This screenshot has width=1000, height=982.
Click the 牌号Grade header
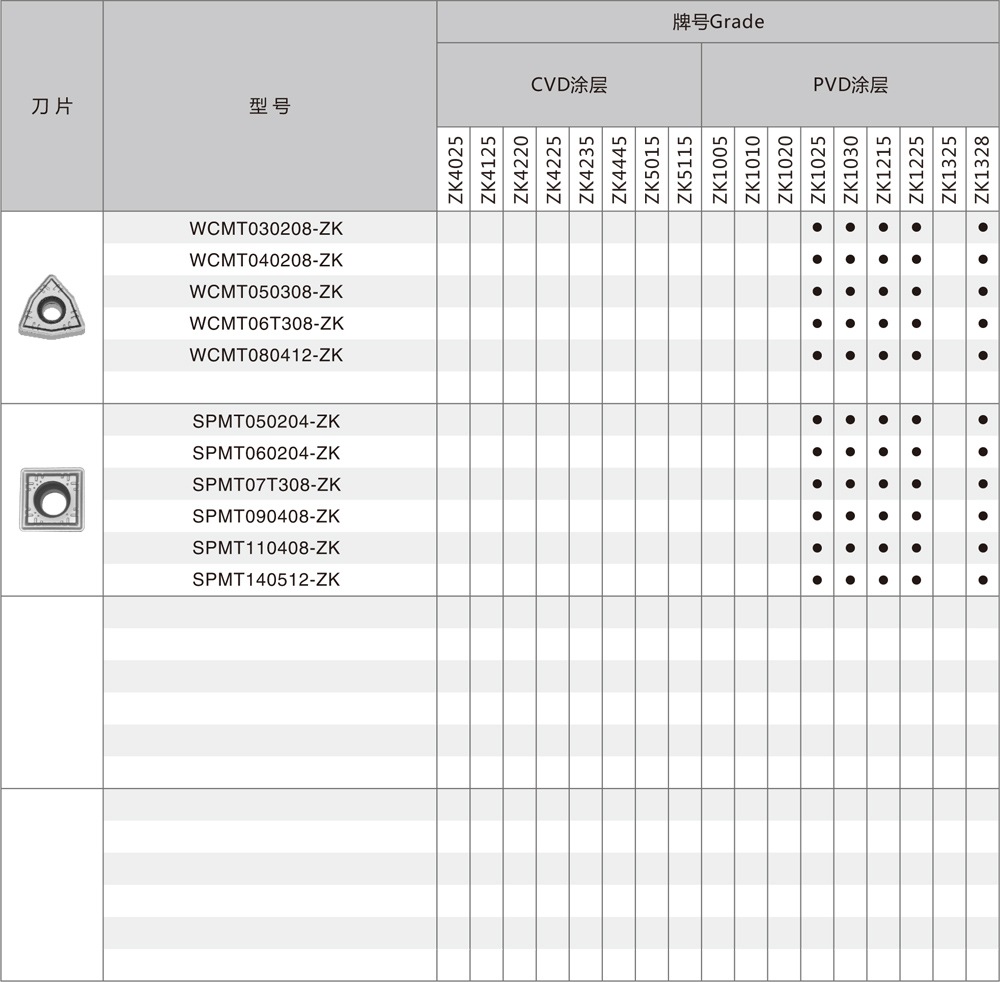(x=717, y=21)
